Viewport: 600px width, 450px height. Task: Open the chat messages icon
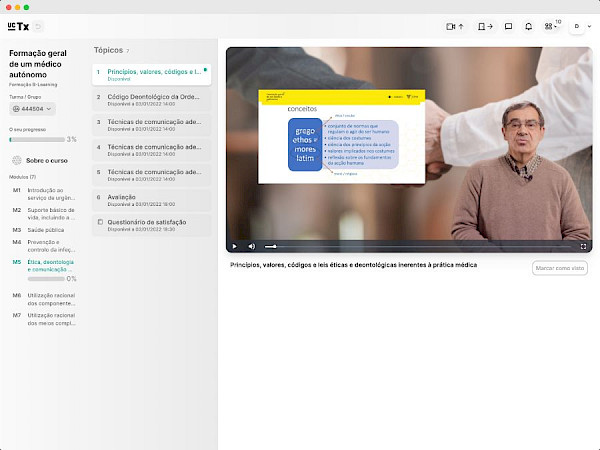tap(508, 26)
